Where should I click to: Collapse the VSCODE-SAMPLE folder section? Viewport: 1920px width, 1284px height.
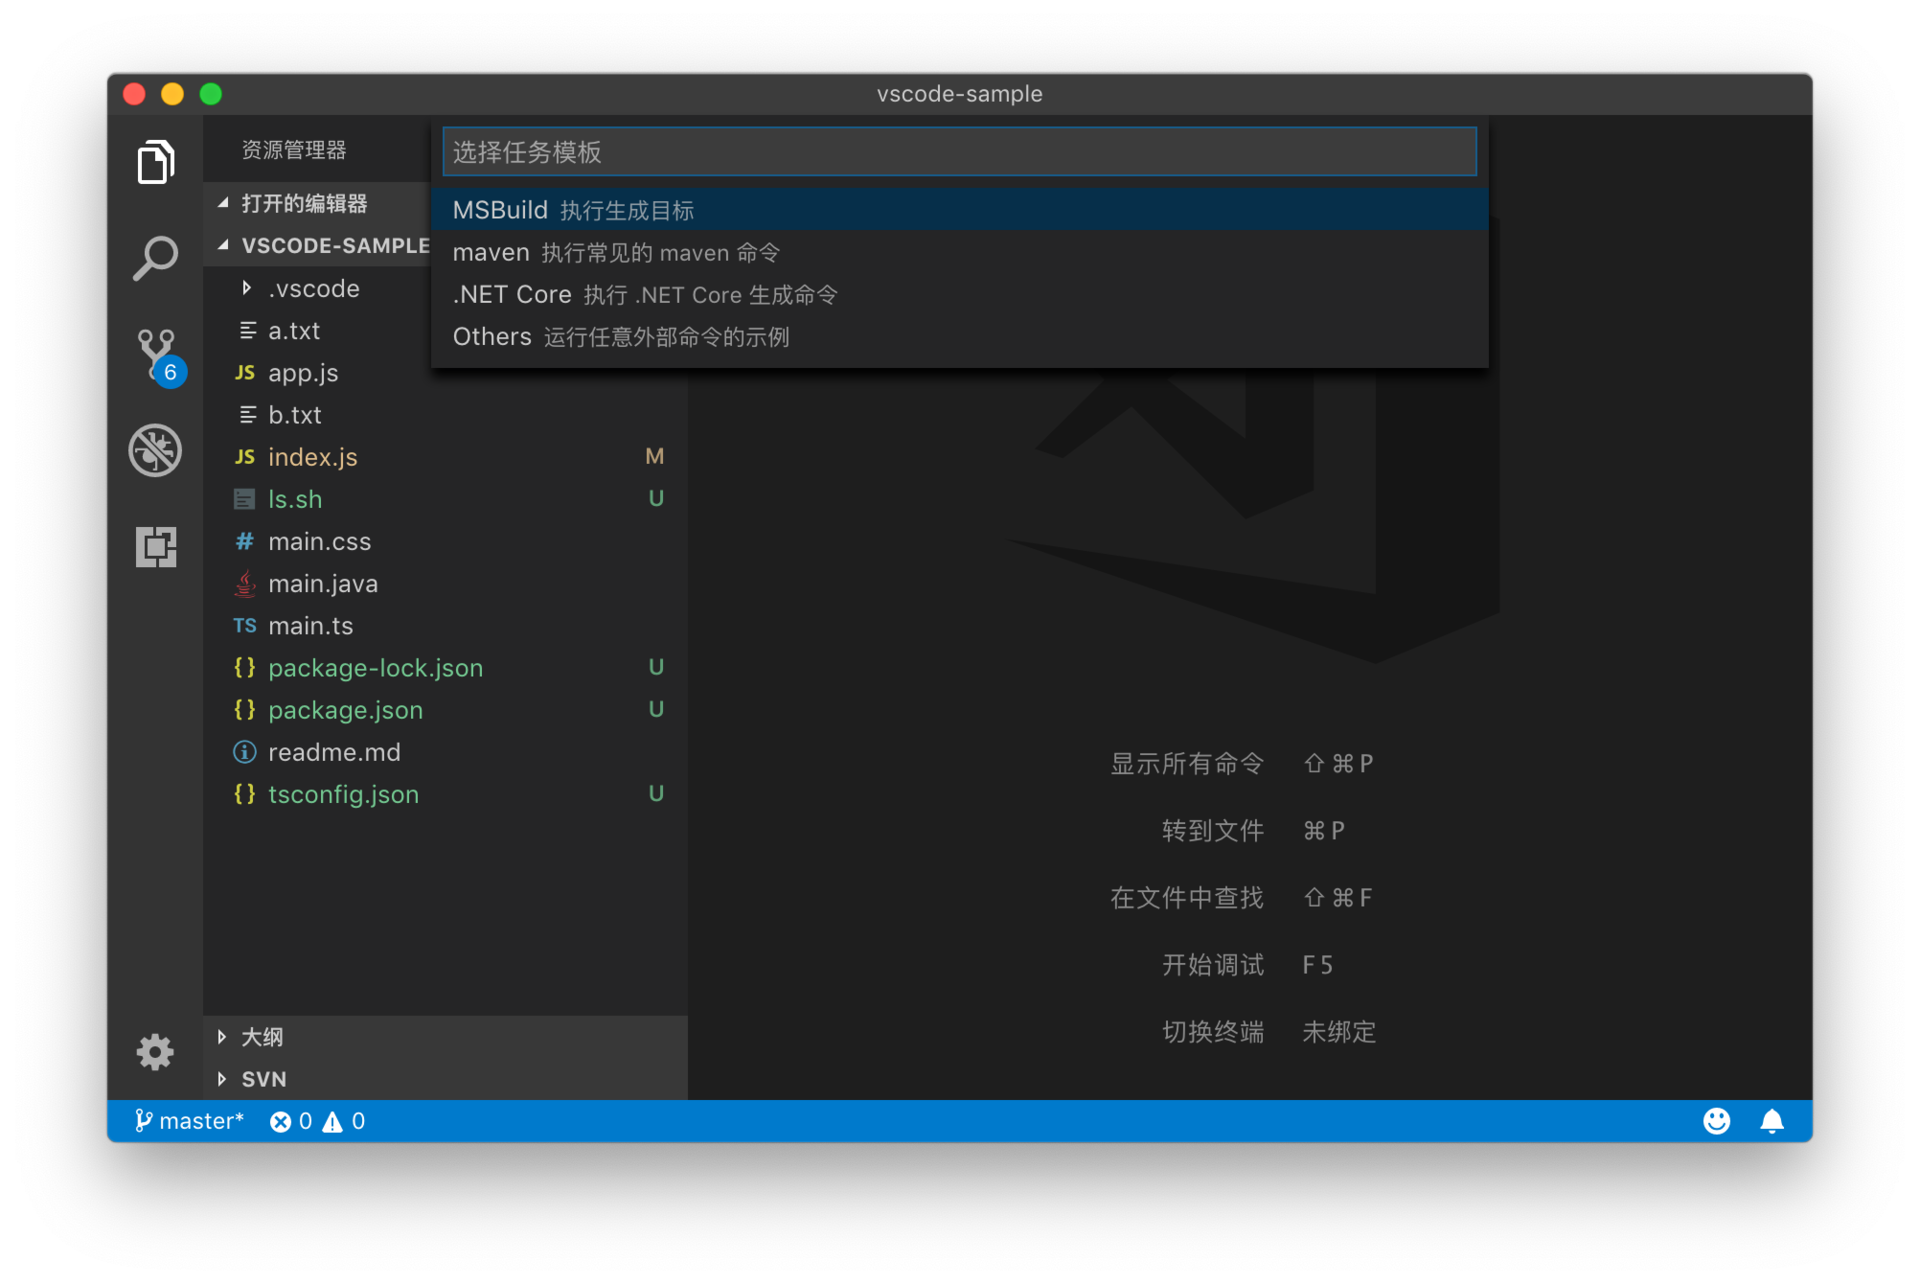tap(335, 245)
